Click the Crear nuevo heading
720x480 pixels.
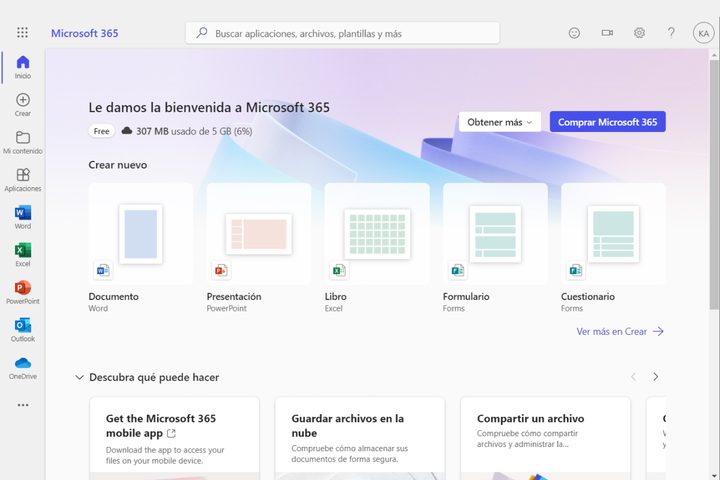pos(118,165)
